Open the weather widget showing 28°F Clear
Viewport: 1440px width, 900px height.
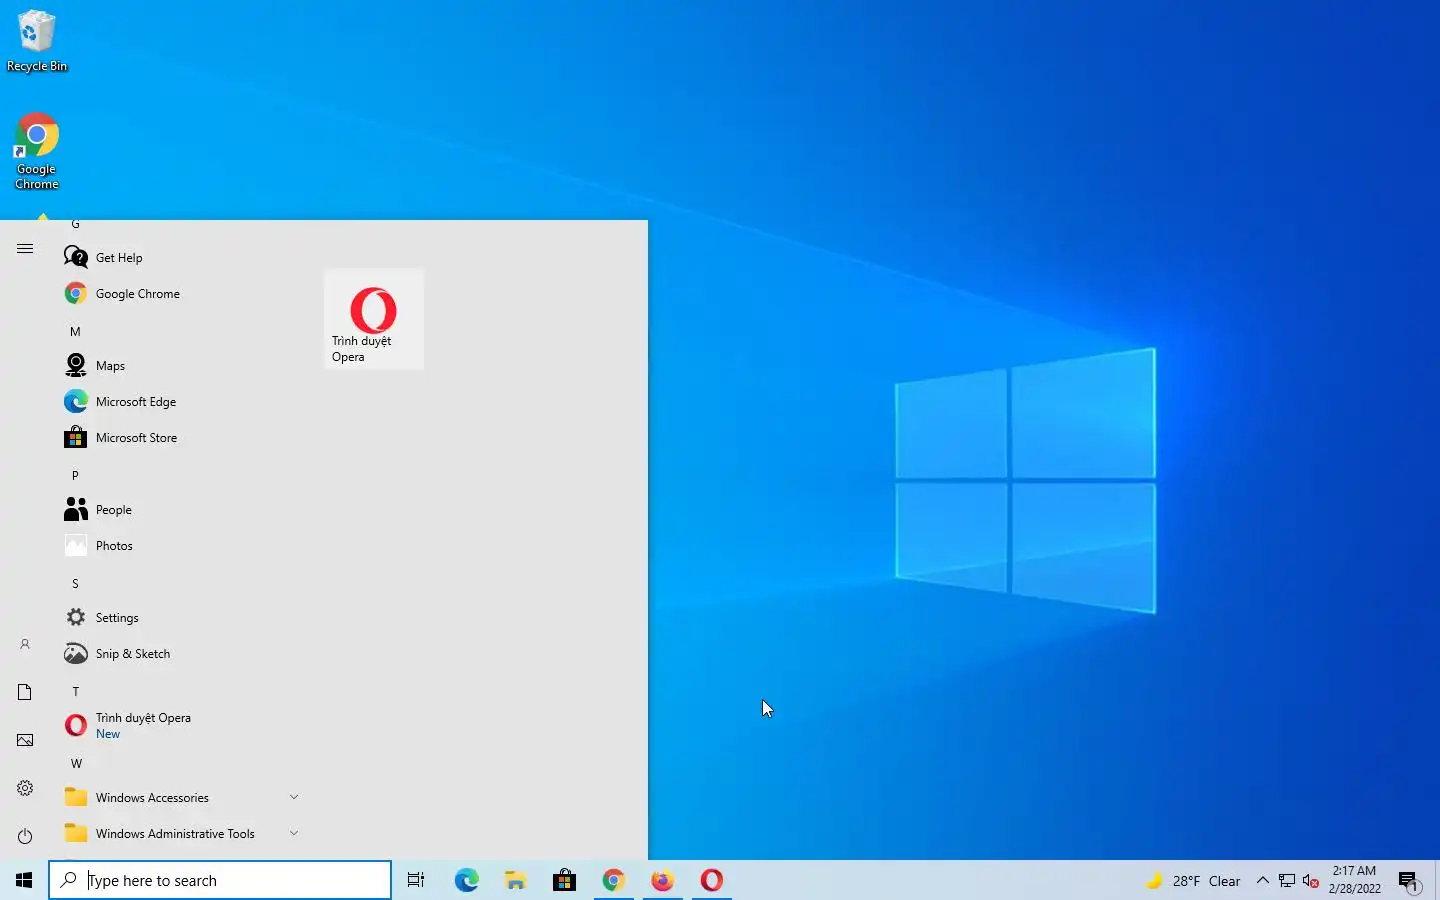point(1193,881)
